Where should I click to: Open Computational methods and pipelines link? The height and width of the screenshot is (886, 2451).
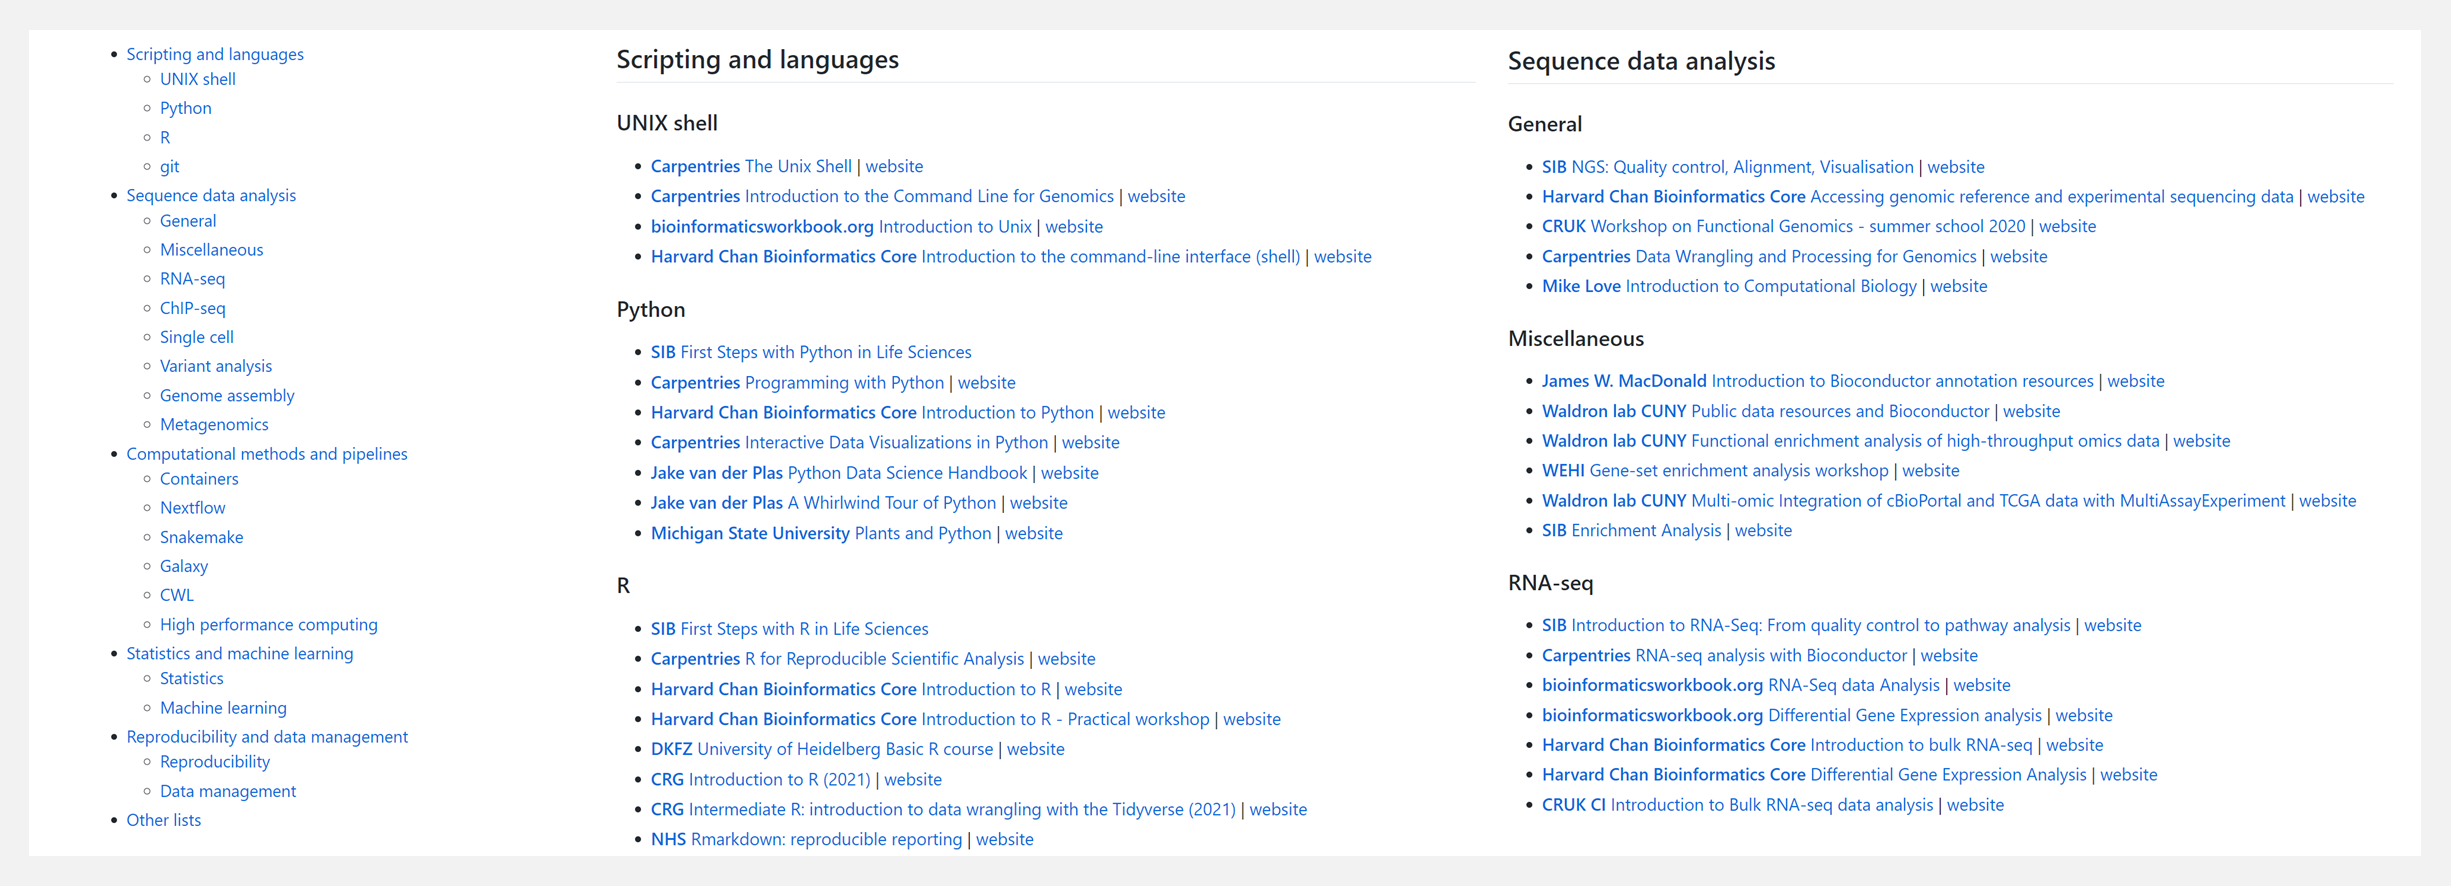point(267,454)
